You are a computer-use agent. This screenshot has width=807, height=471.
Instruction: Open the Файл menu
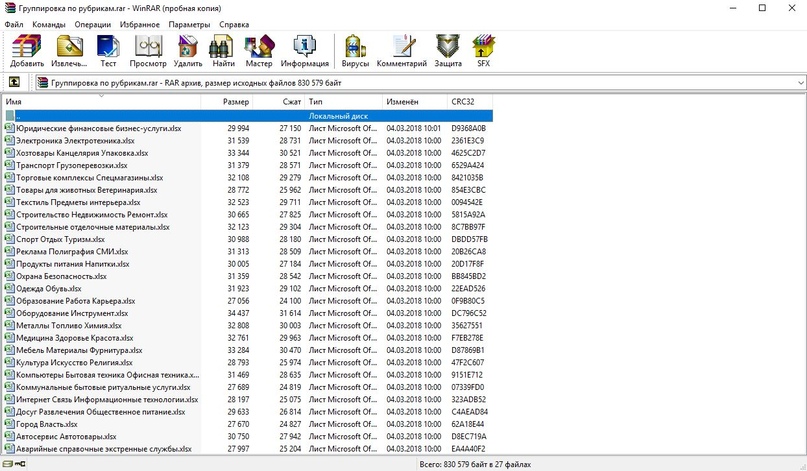point(14,23)
